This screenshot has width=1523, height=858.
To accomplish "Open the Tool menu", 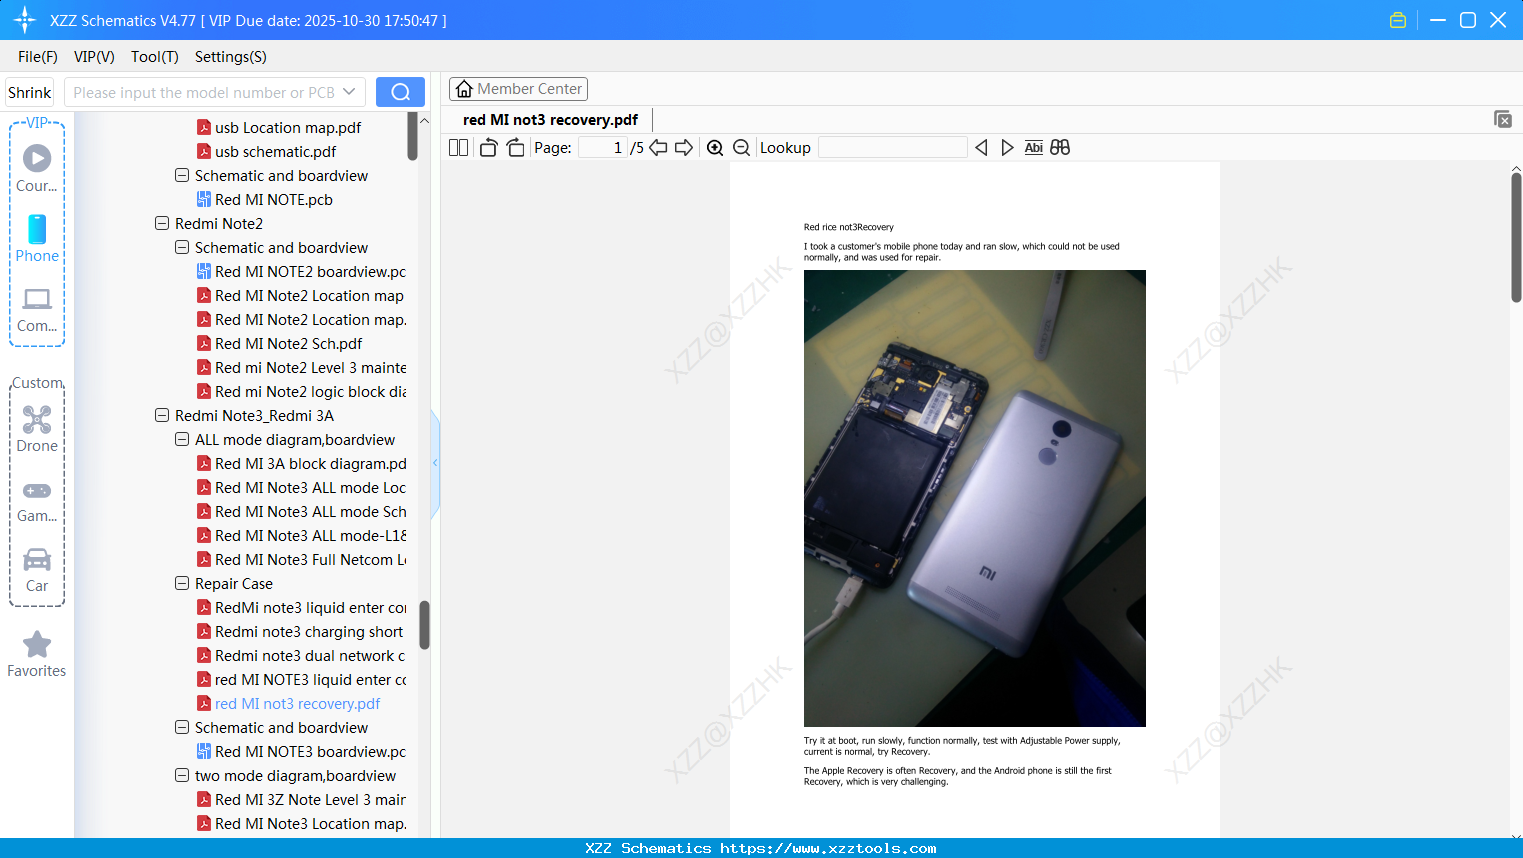I will pyautogui.click(x=154, y=57).
